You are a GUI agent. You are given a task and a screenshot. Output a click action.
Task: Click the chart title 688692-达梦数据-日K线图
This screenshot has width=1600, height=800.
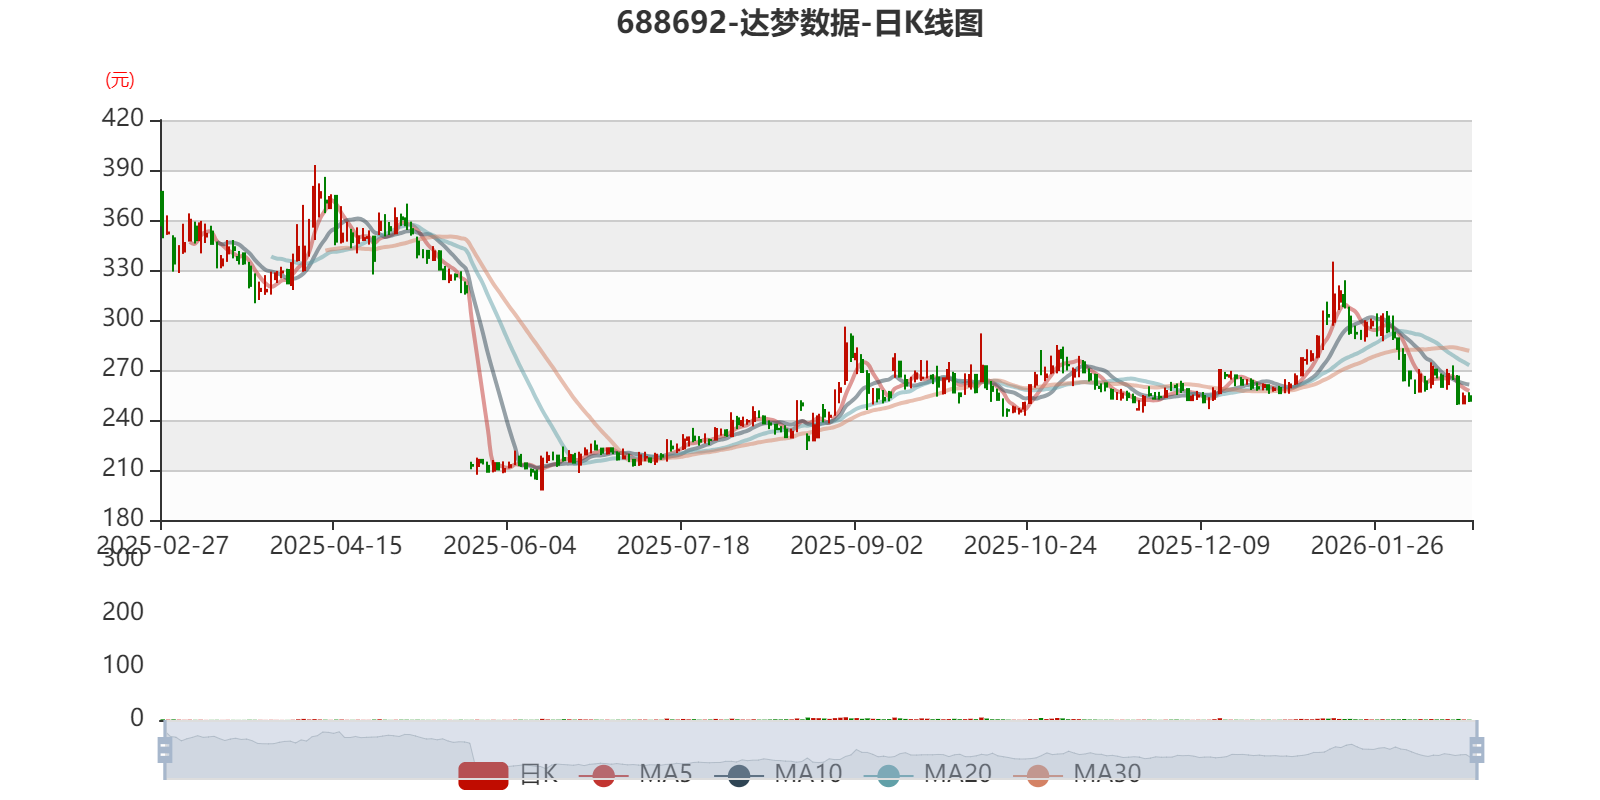(x=800, y=23)
